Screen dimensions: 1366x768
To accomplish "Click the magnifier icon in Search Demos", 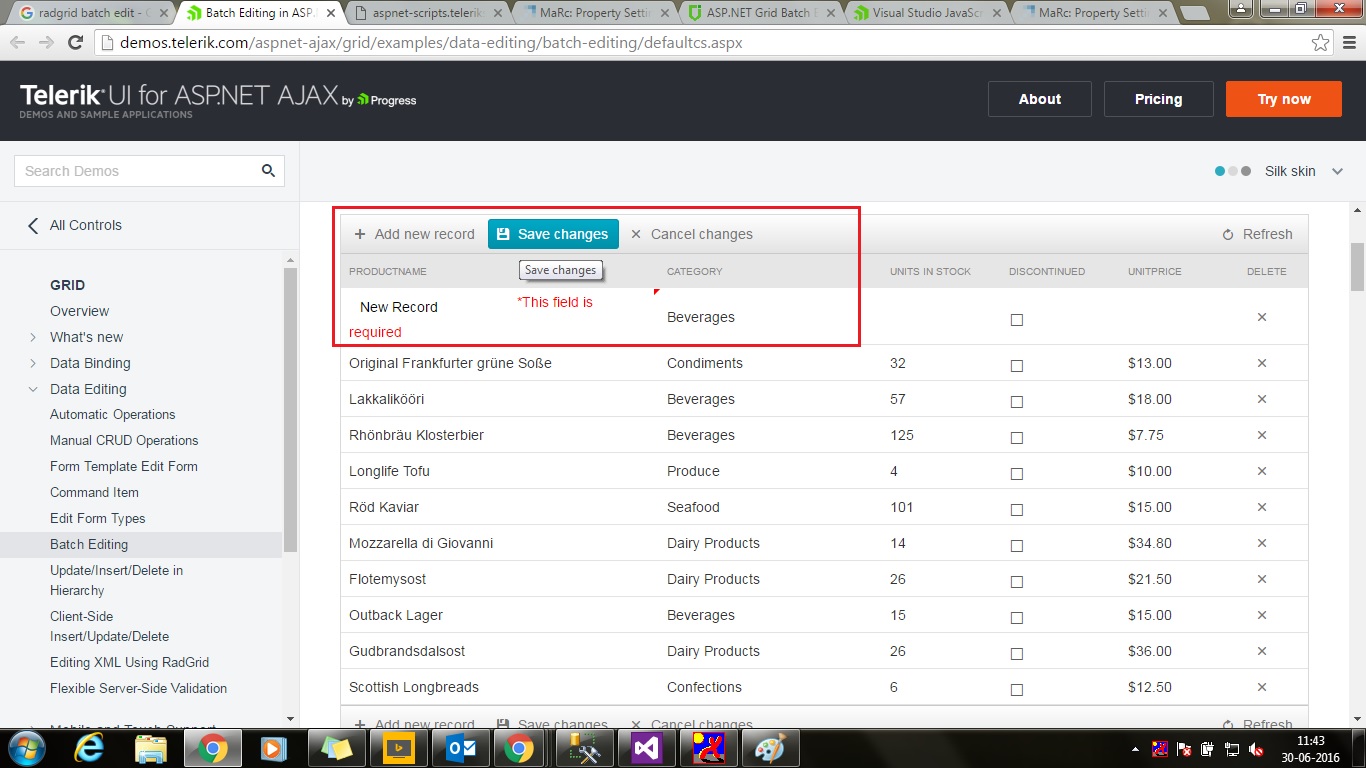I will tap(268, 171).
